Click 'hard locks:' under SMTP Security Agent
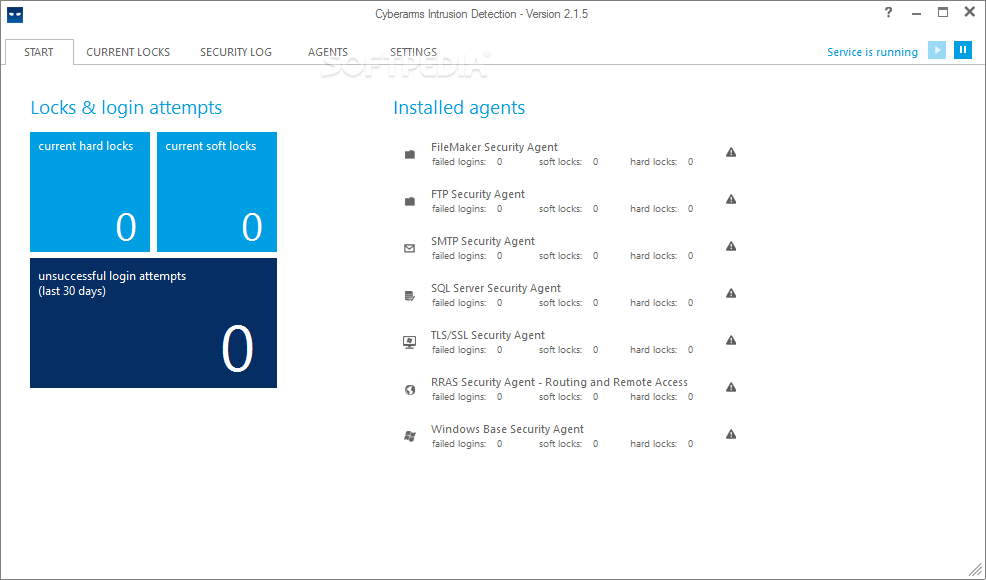Image resolution: width=986 pixels, height=580 pixels. point(653,256)
